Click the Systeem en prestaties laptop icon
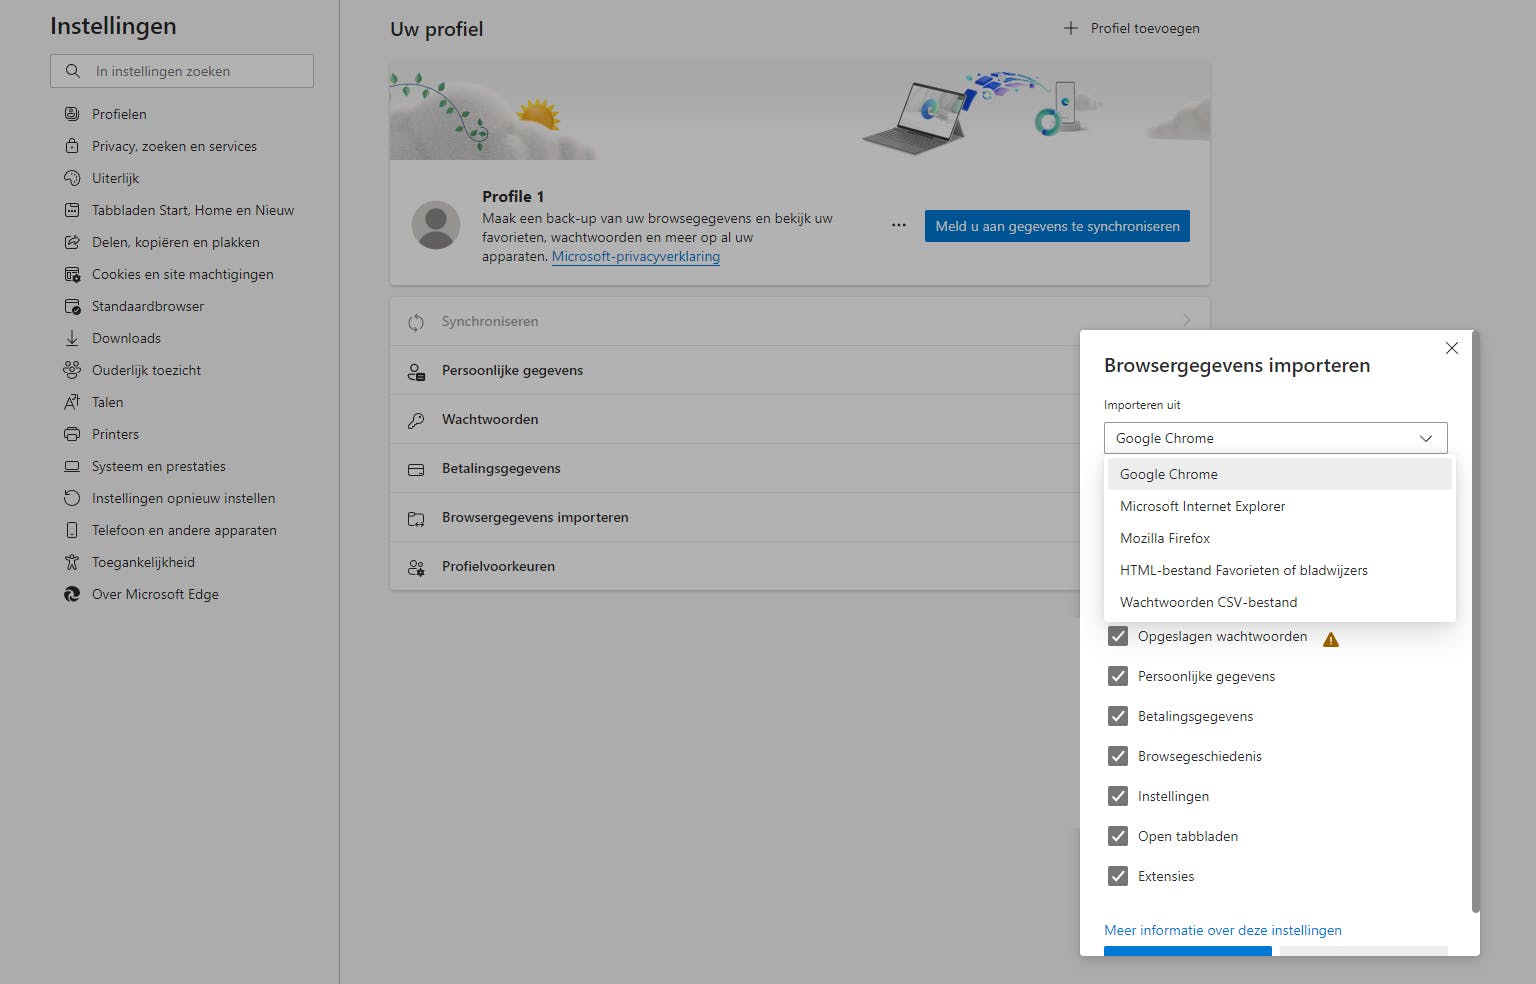Screen dimensions: 1536x984 click(72, 466)
